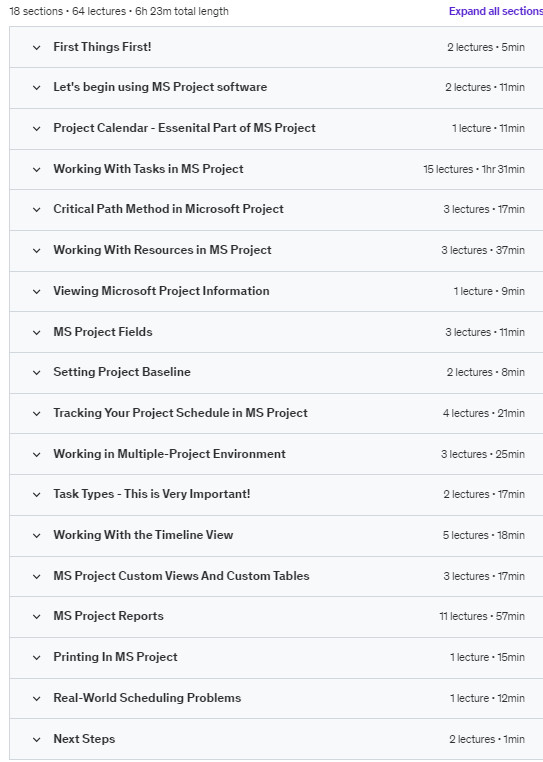
Task: Click the '1 lecture • 12min' summary
Action: [488, 698]
